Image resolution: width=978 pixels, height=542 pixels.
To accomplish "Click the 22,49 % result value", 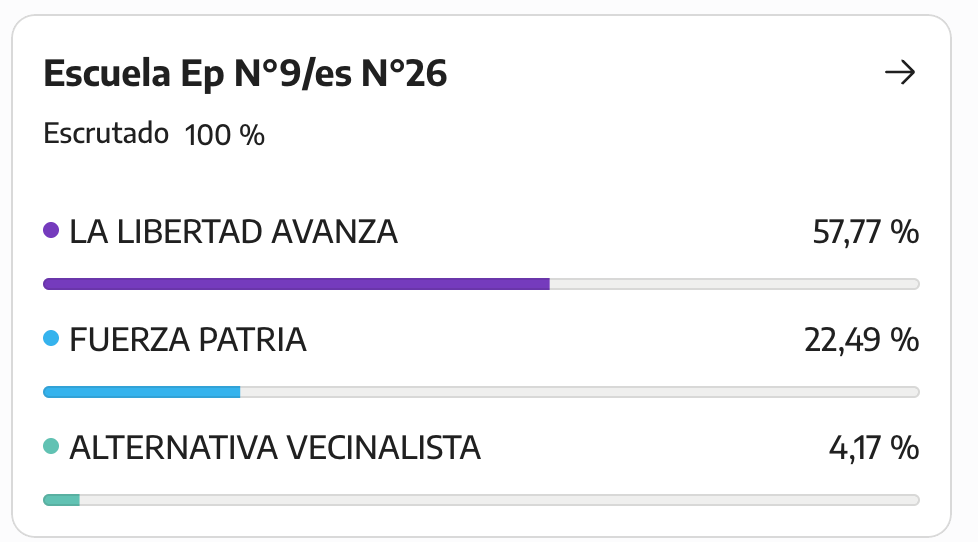I will [861, 340].
